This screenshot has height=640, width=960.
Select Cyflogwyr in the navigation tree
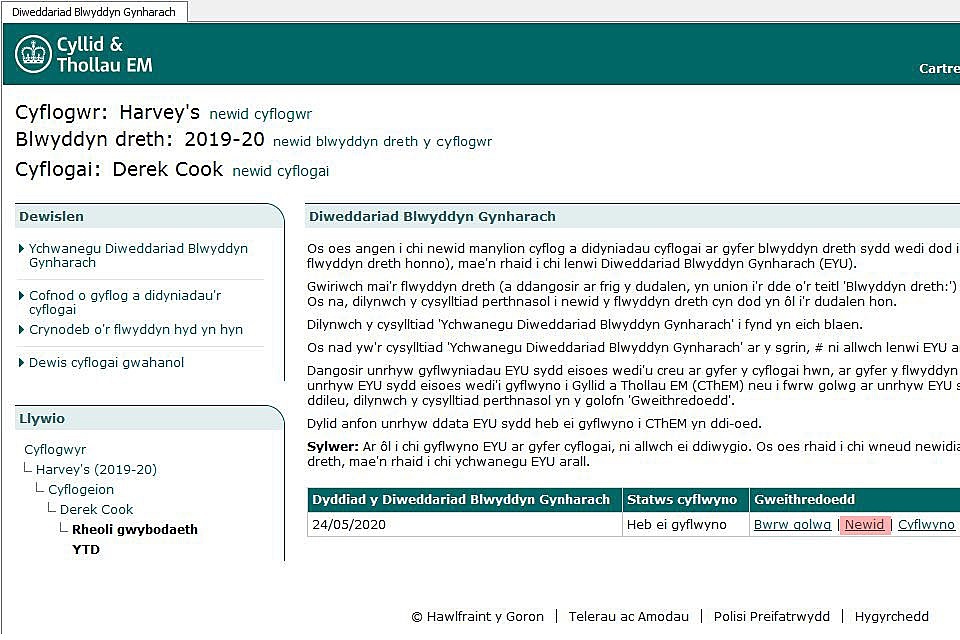coord(55,449)
